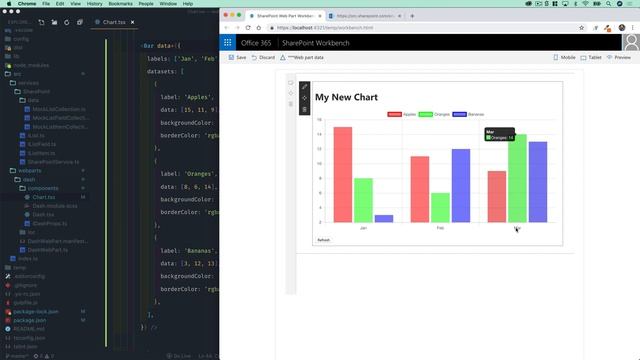Click the move web part icon
The image size is (640, 360).
click(304, 98)
